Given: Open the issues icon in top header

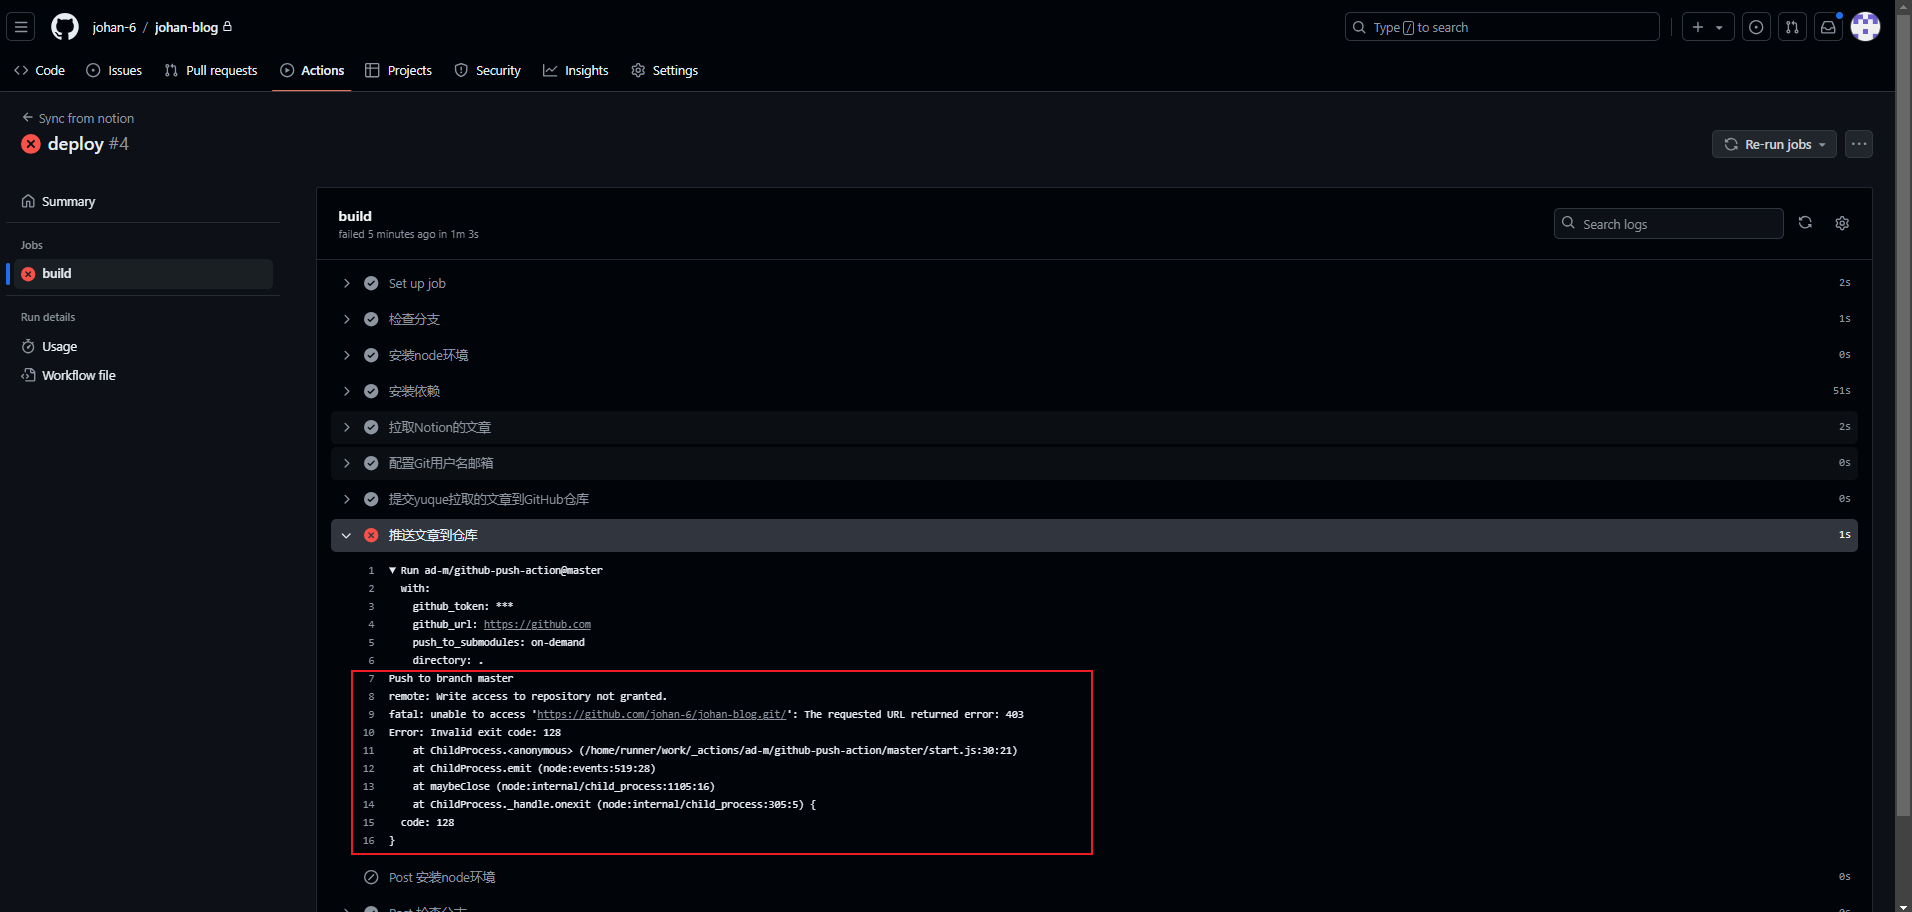Looking at the screenshot, I should click(1756, 27).
